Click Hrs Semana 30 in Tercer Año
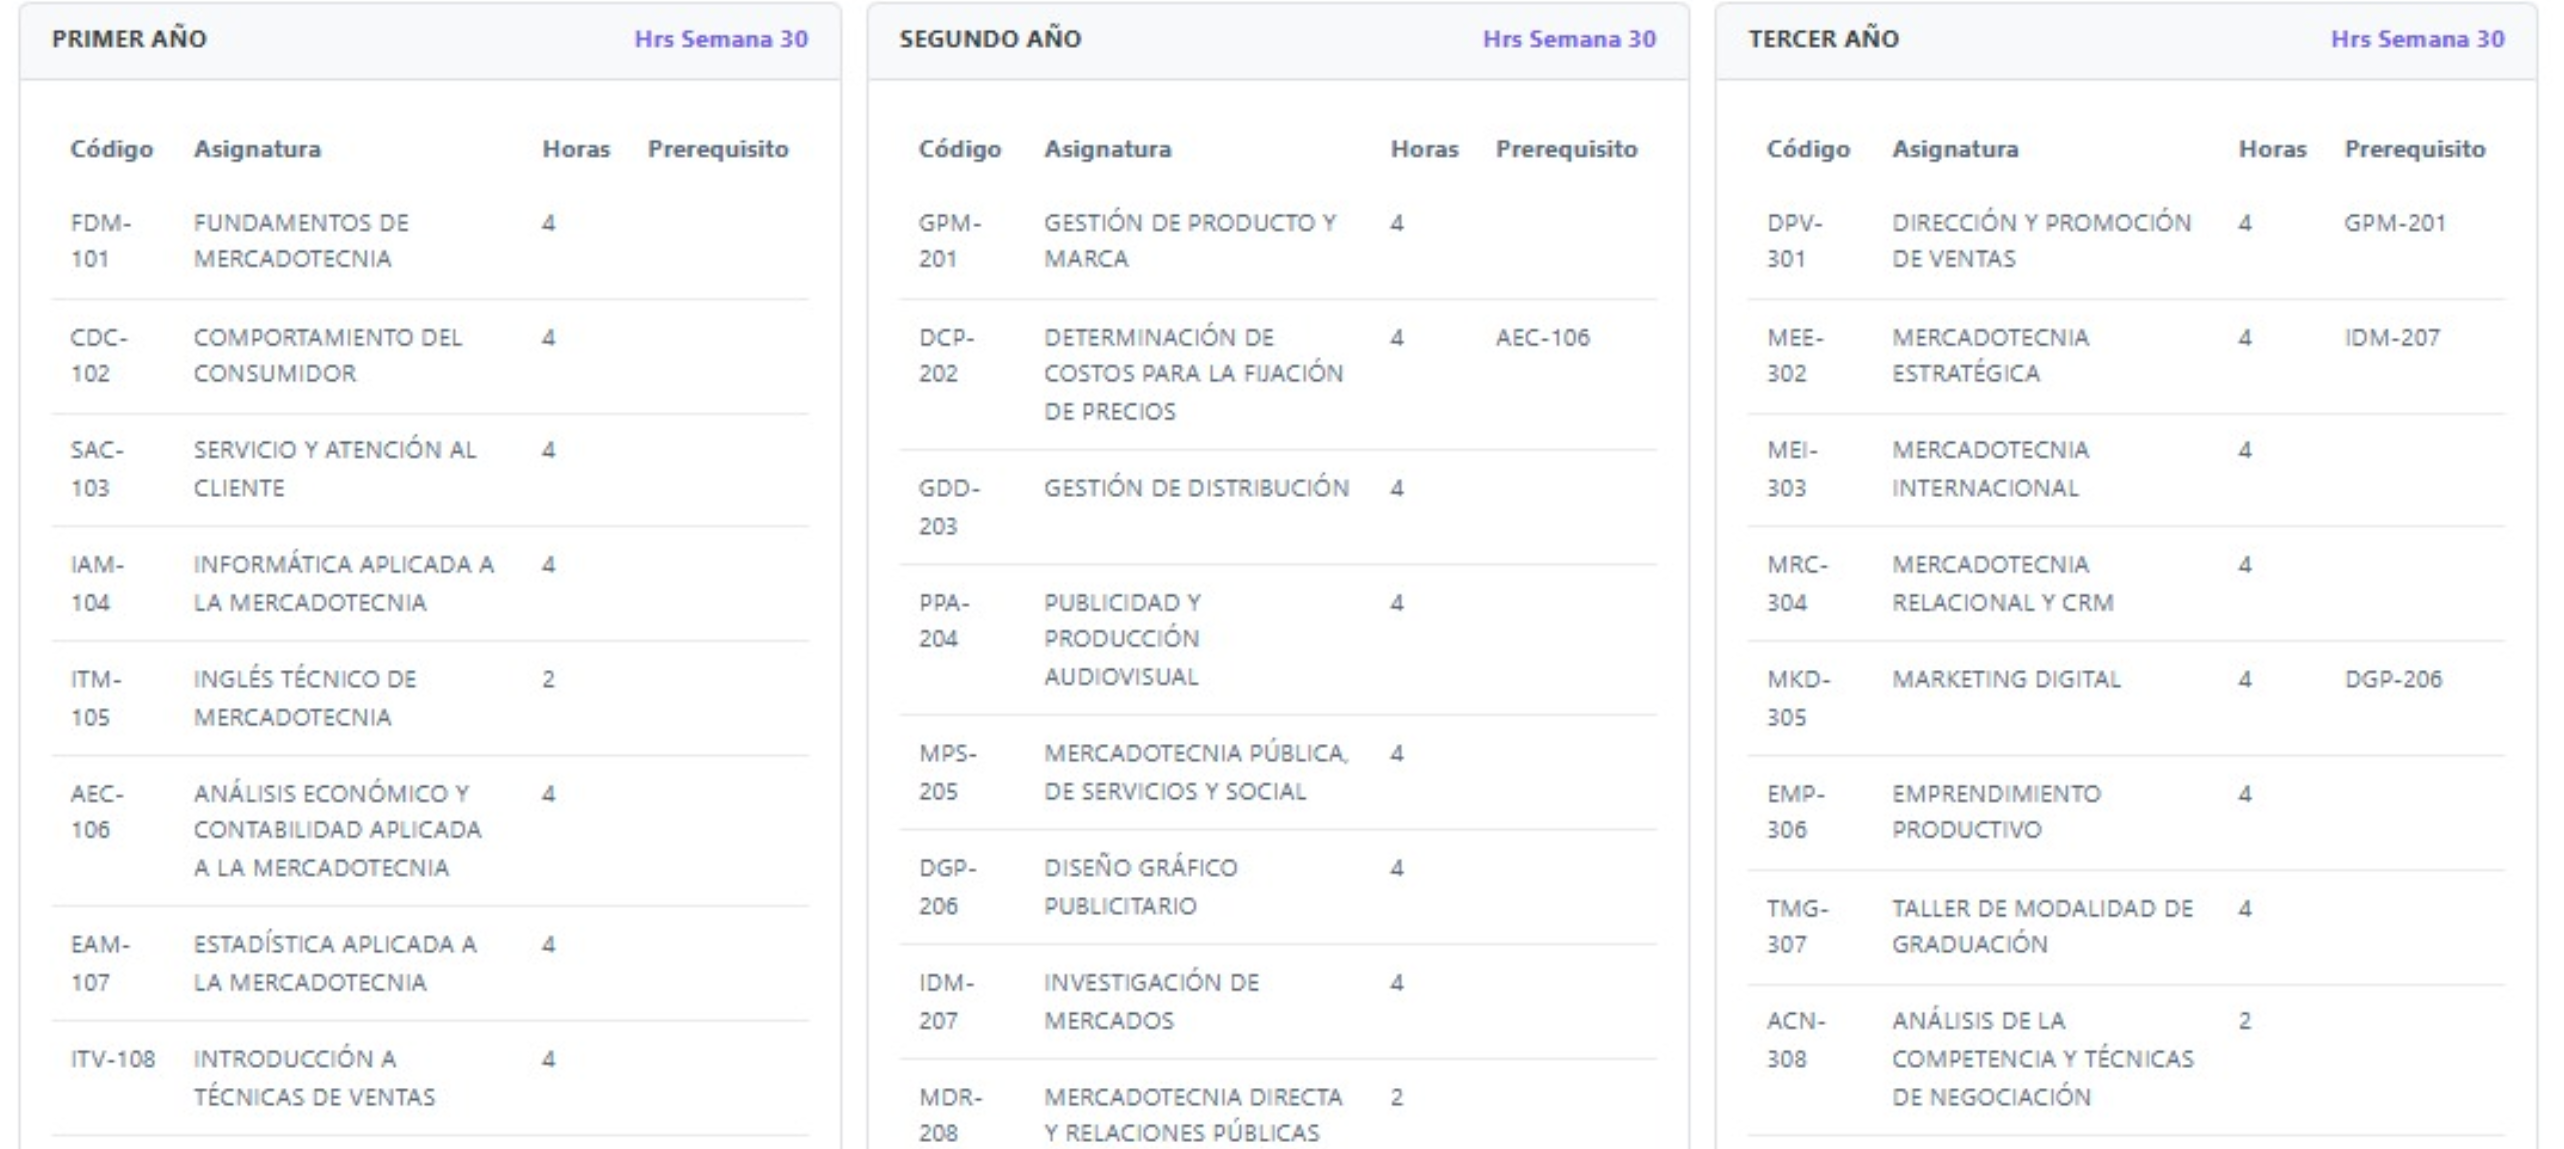2564x1149 pixels. click(2417, 39)
